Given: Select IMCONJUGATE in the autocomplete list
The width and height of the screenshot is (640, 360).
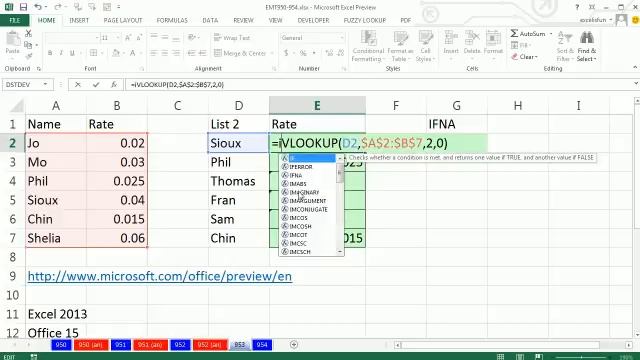Looking at the screenshot, I should click(308, 209).
